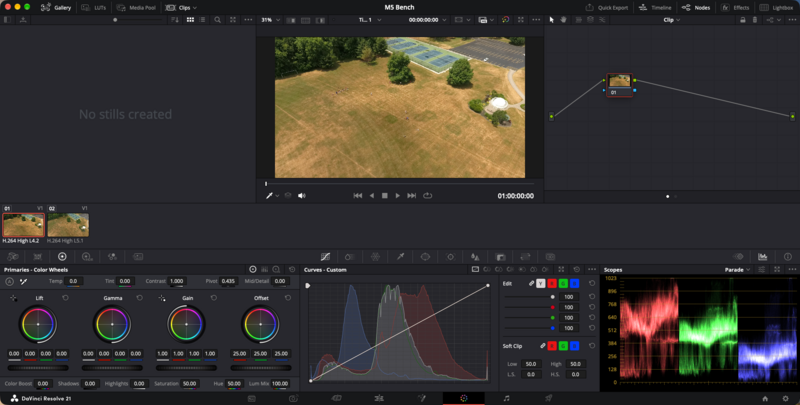The image size is (800, 405).
Task: Open the scopes settings sliders icon
Action: point(762,269)
